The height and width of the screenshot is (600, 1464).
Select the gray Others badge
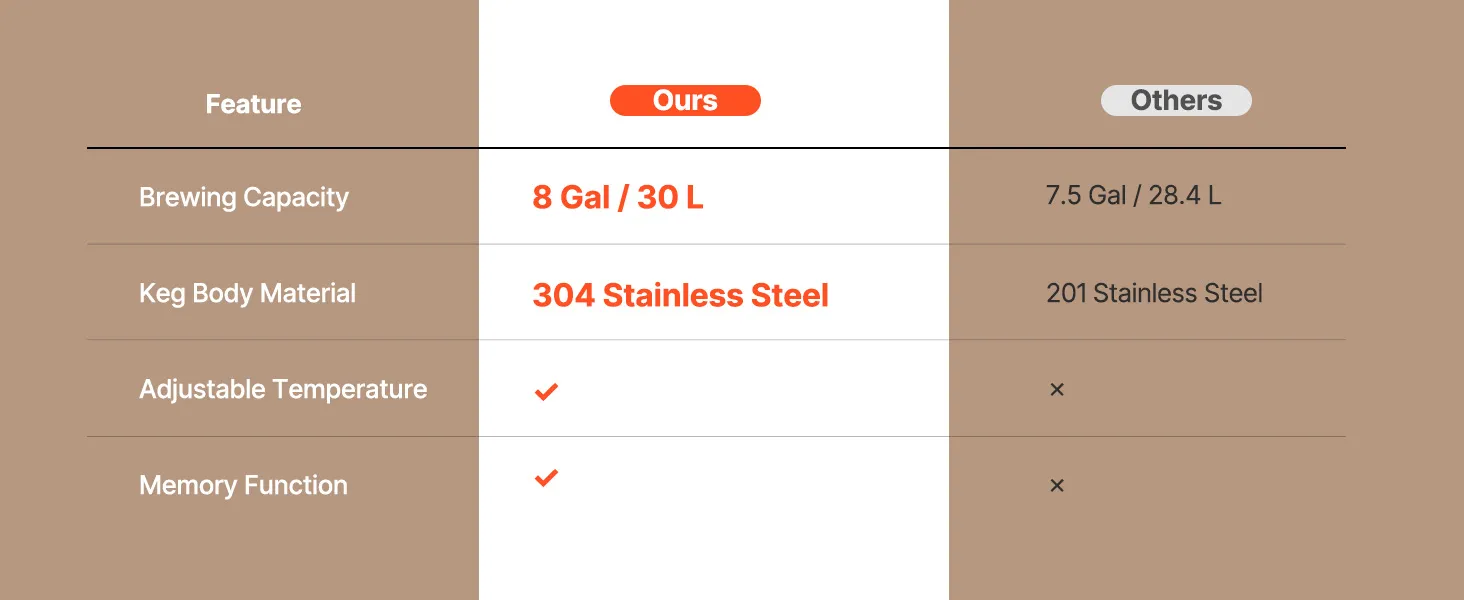tap(1176, 101)
